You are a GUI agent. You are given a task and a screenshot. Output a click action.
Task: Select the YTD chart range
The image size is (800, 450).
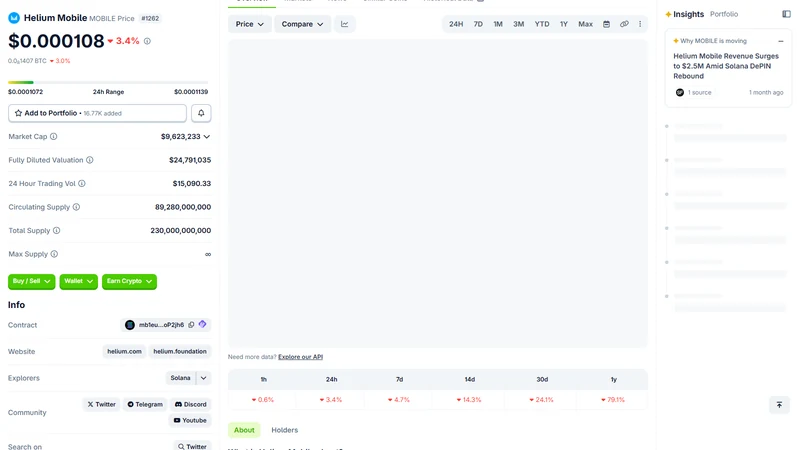pyautogui.click(x=542, y=24)
